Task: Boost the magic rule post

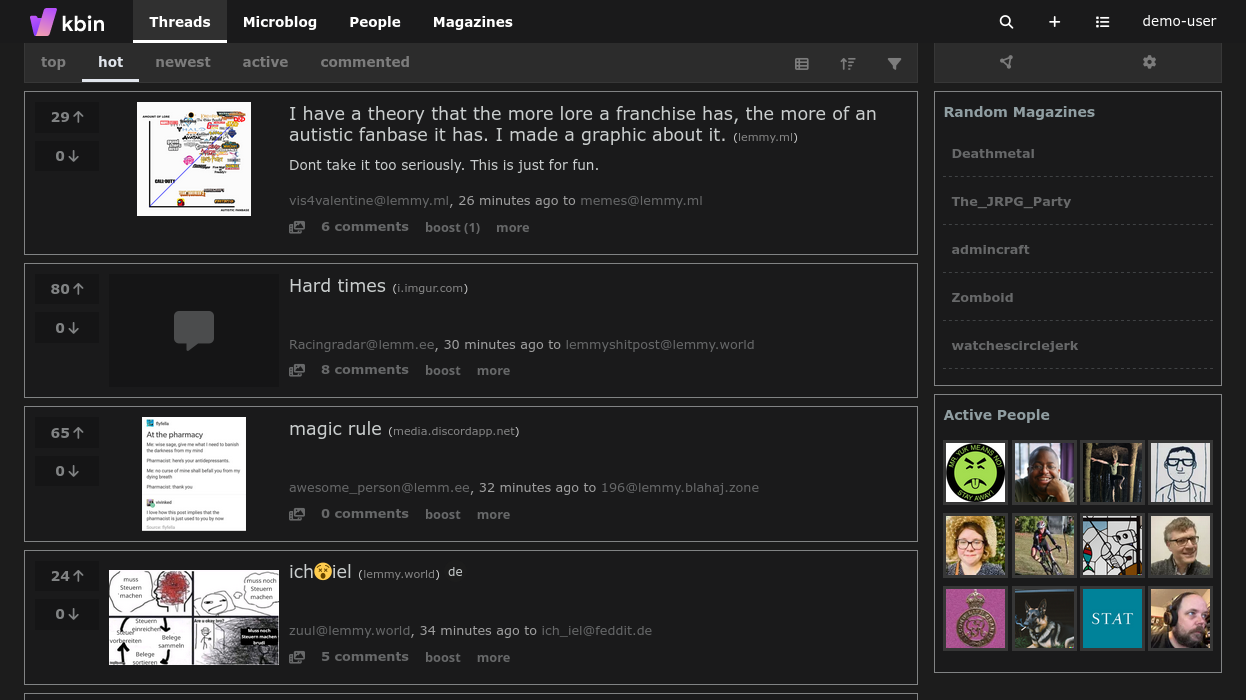Action: [443, 515]
